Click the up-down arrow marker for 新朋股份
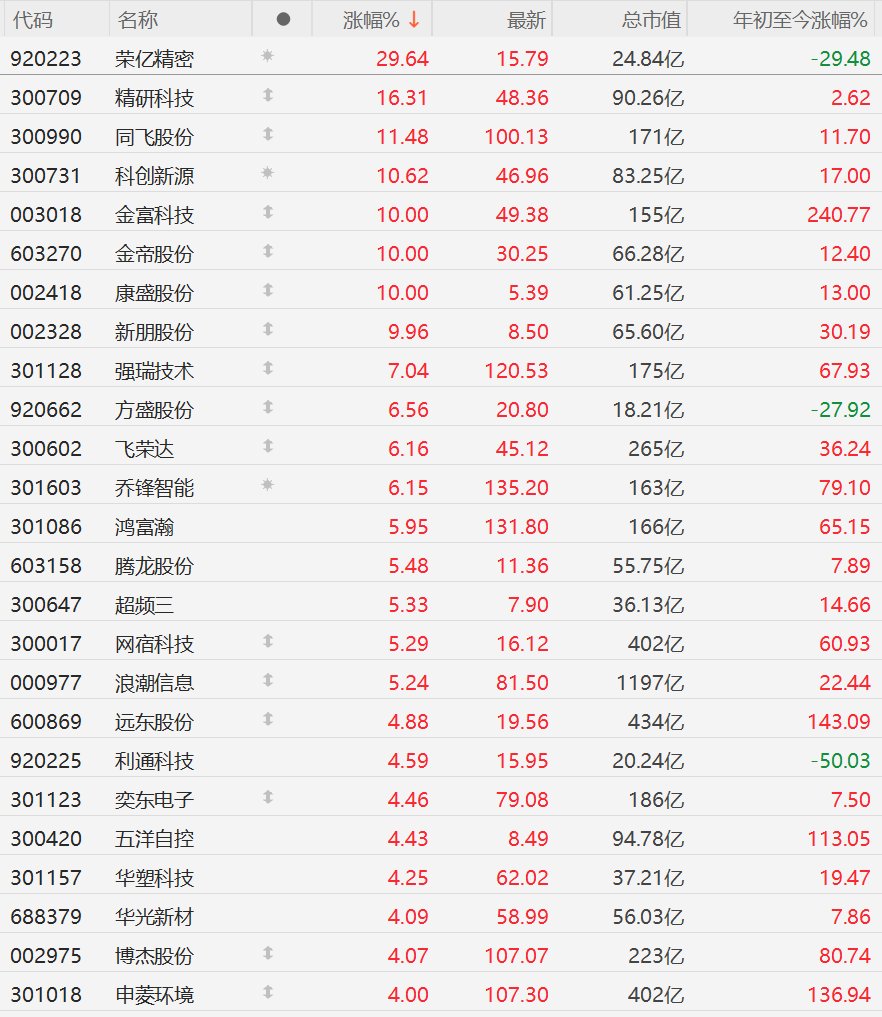 [268, 329]
